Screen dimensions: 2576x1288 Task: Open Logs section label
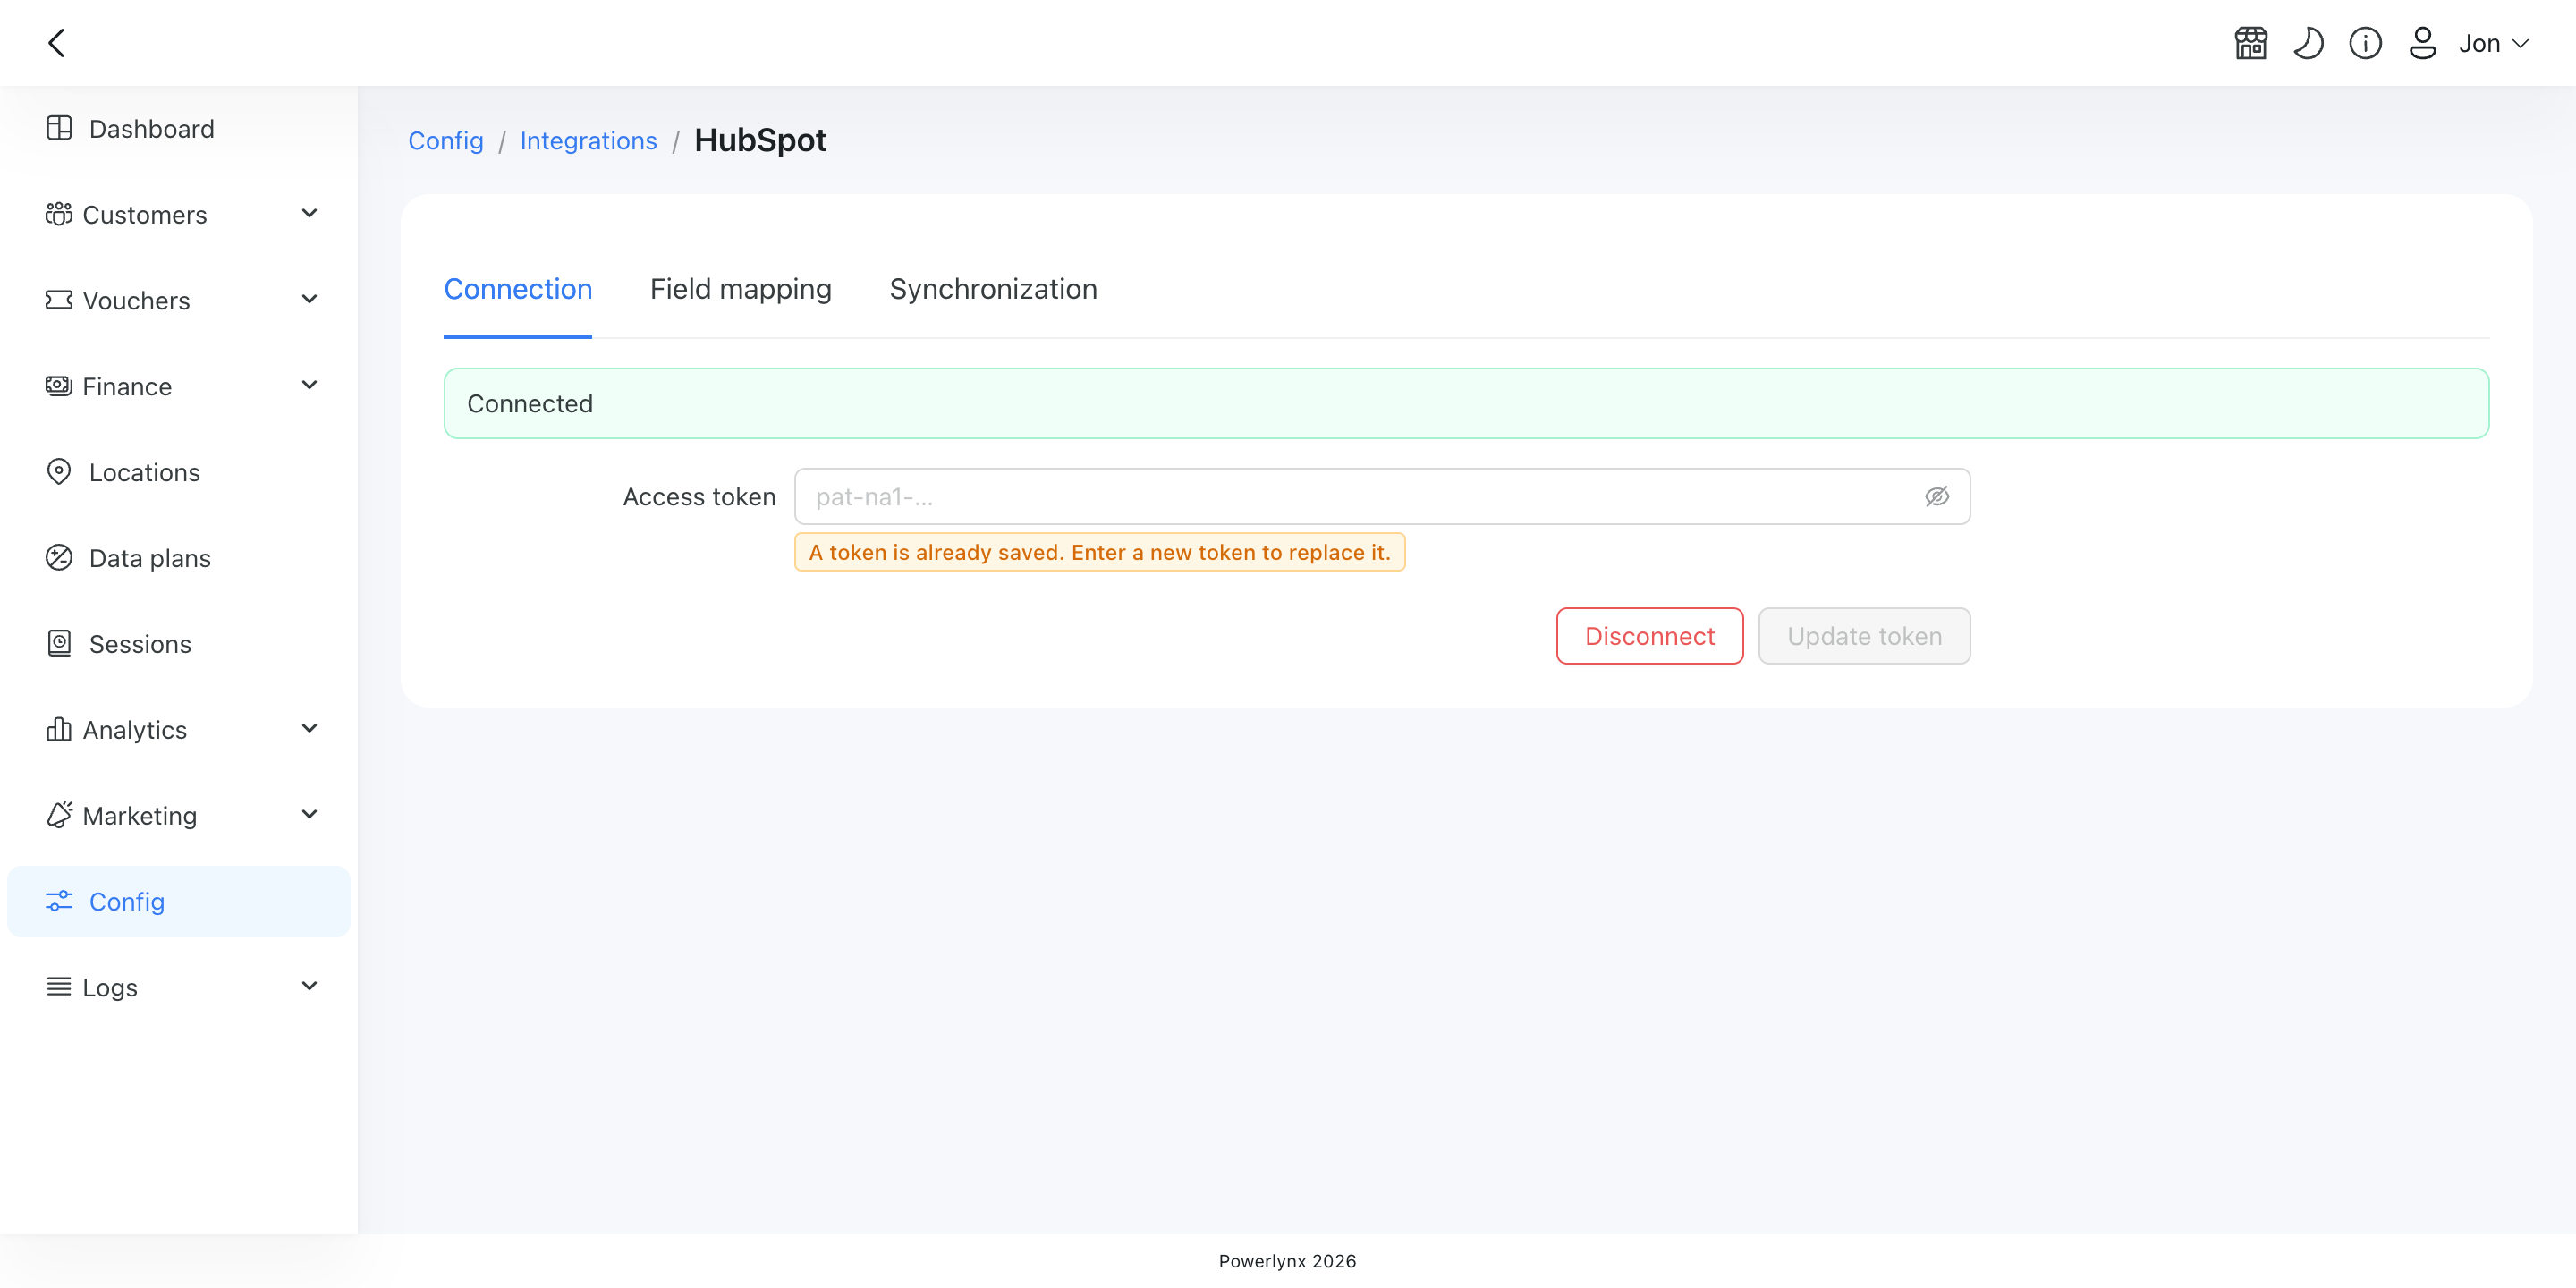click(110, 987)
